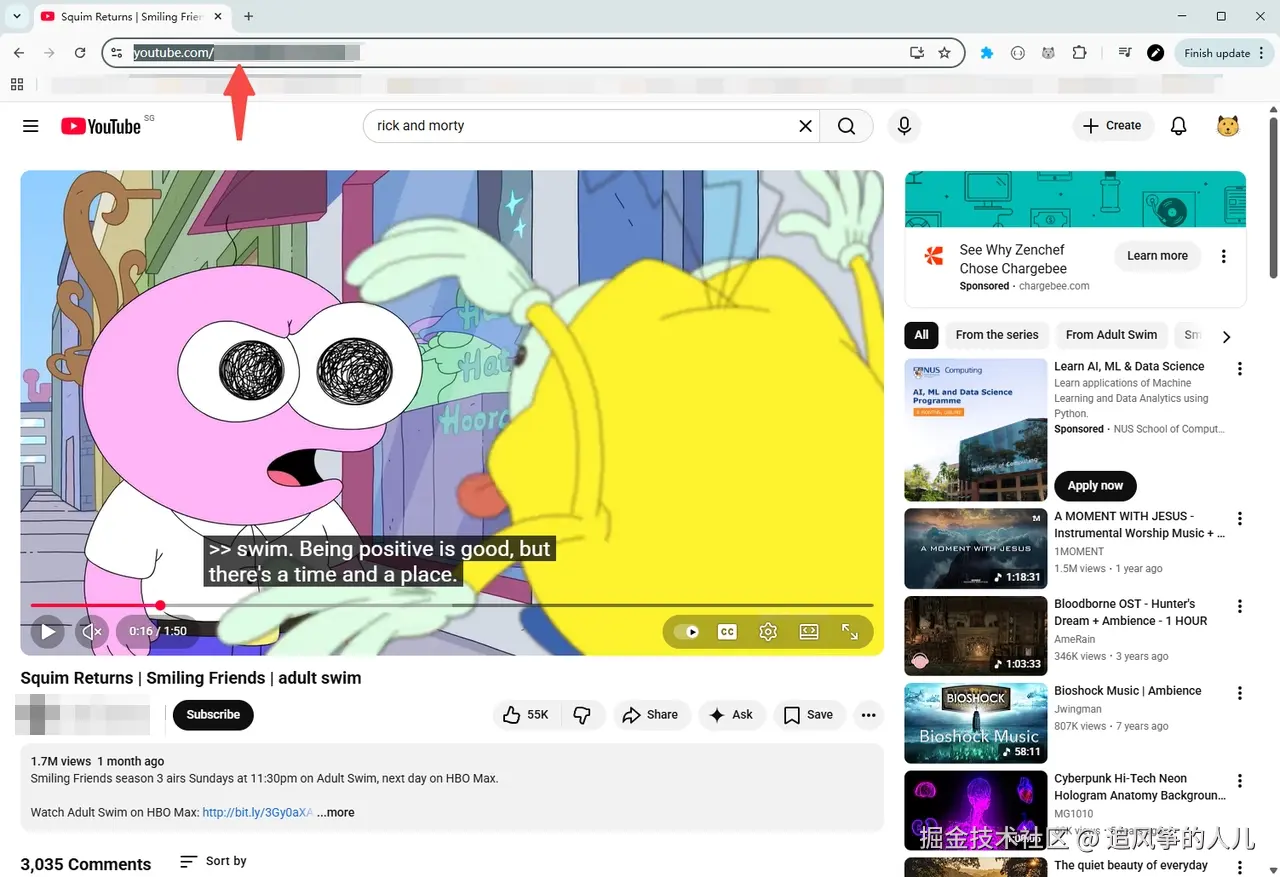The height and width of the screenshot is (877, 1280).
Task: Ask about this video
Action: point(732,715)
